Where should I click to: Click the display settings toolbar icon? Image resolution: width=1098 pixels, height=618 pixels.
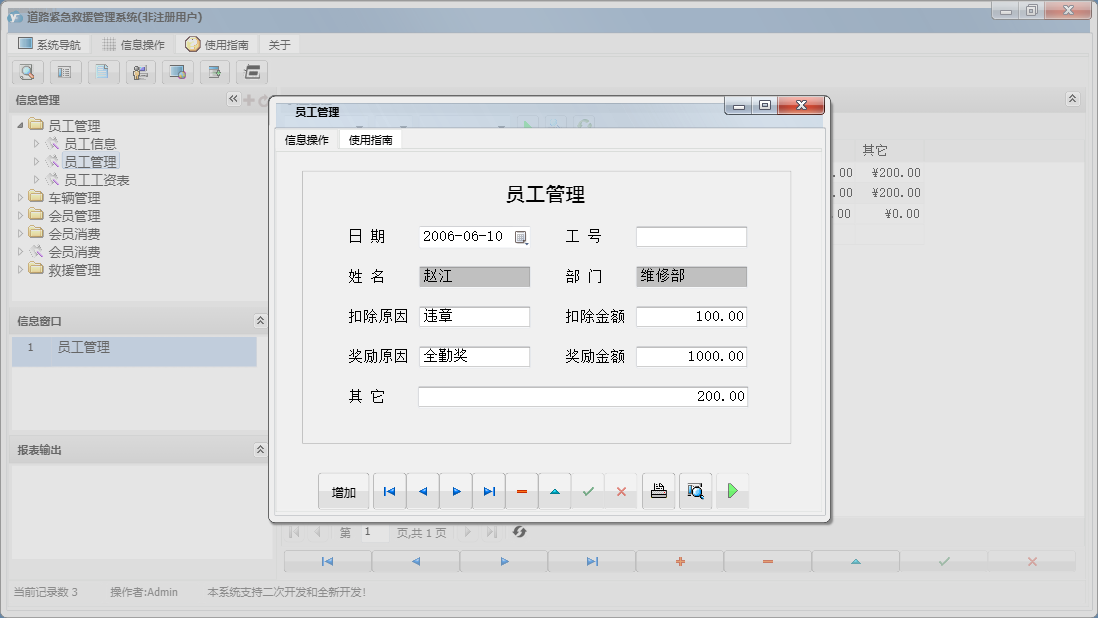pos(178,72)
